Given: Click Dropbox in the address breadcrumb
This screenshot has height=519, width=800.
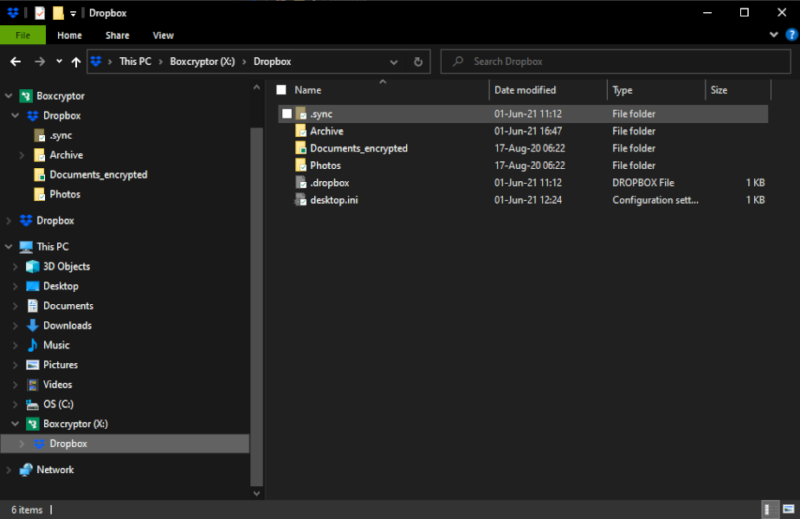Looking at the screenshot, I should 272,61.
